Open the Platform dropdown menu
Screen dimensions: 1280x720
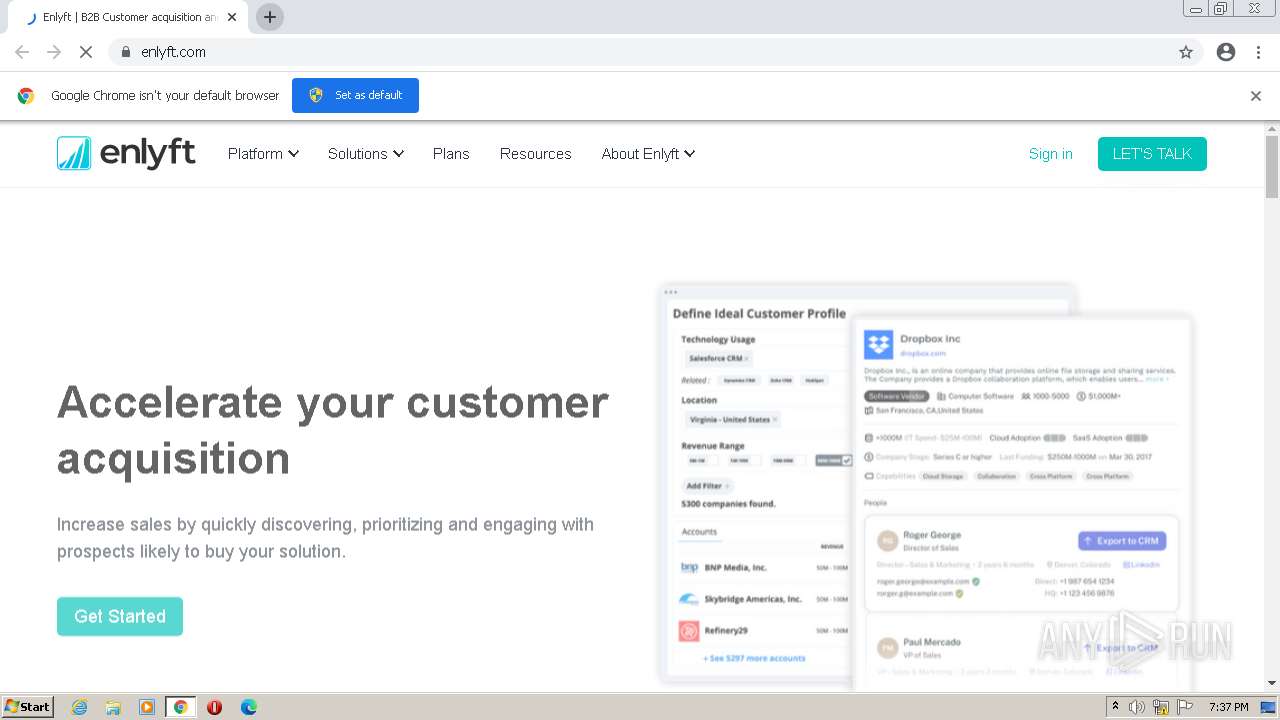263,153
